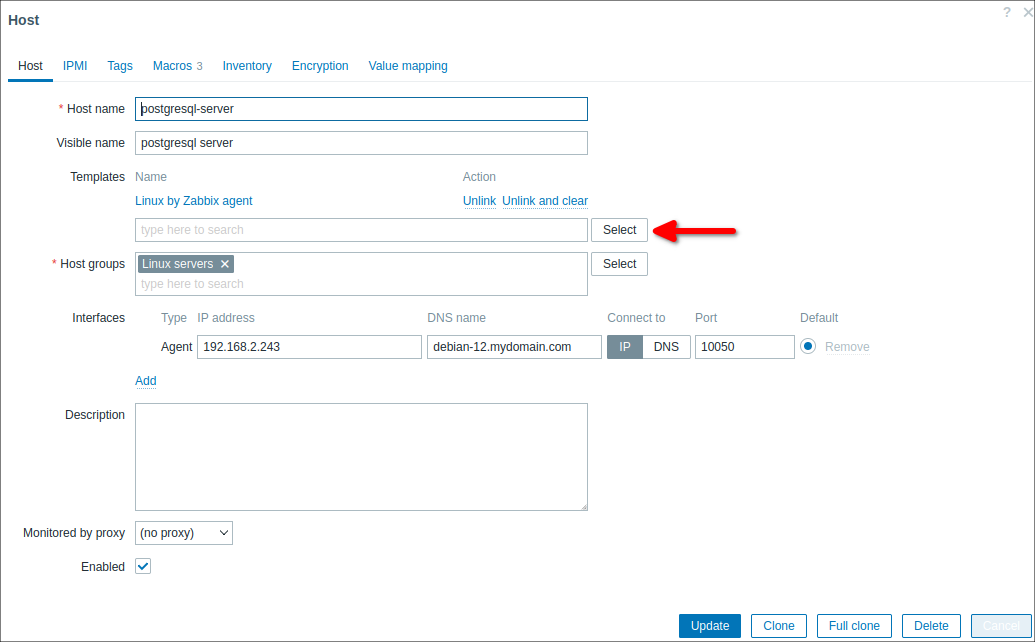Click inside the Host name input field
This screenshot has width=1035, height=642.
tap(360, 108)
